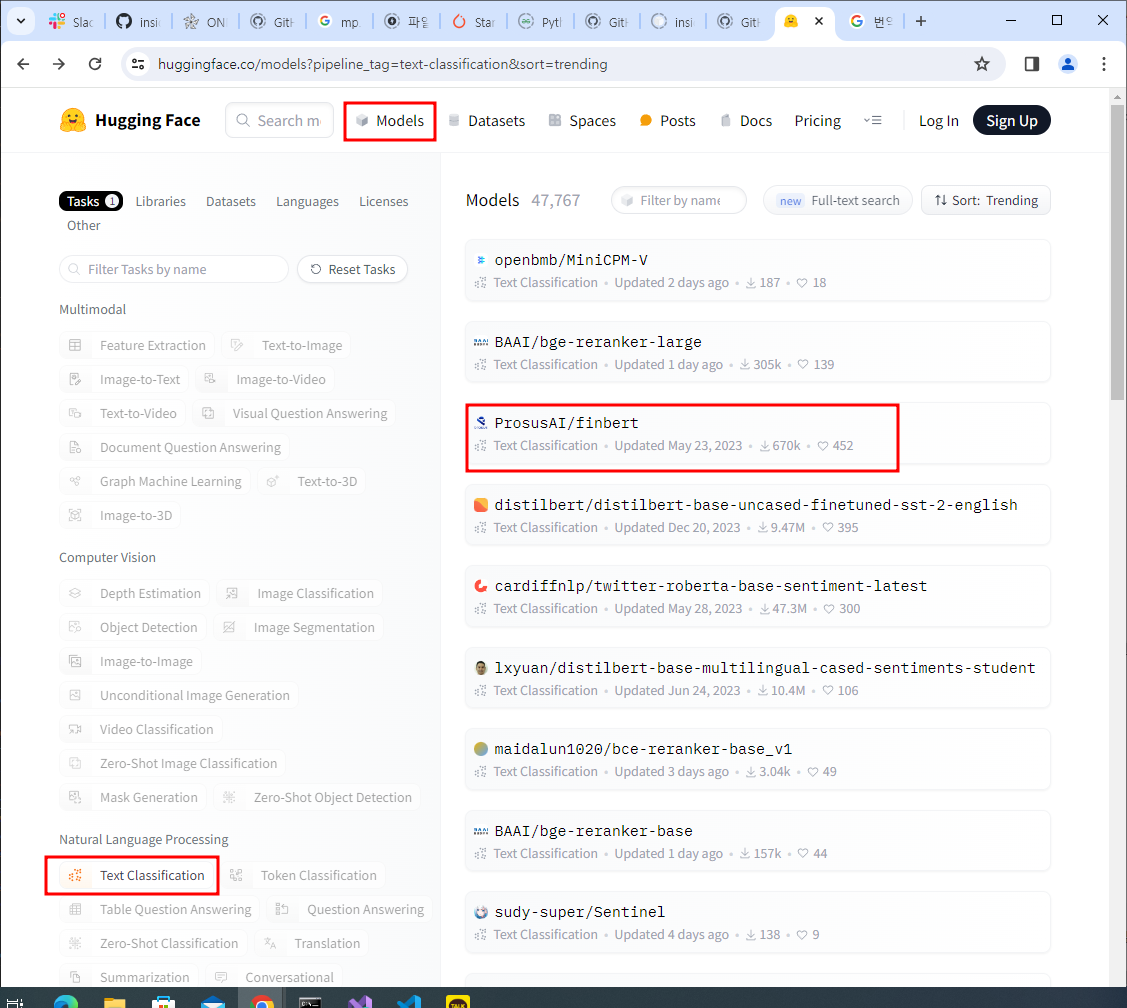The height and width of the screenshot is (1008, 1127).
Task: Toggle the Text-to-Image task filter
Action: [x=286, y=346]
